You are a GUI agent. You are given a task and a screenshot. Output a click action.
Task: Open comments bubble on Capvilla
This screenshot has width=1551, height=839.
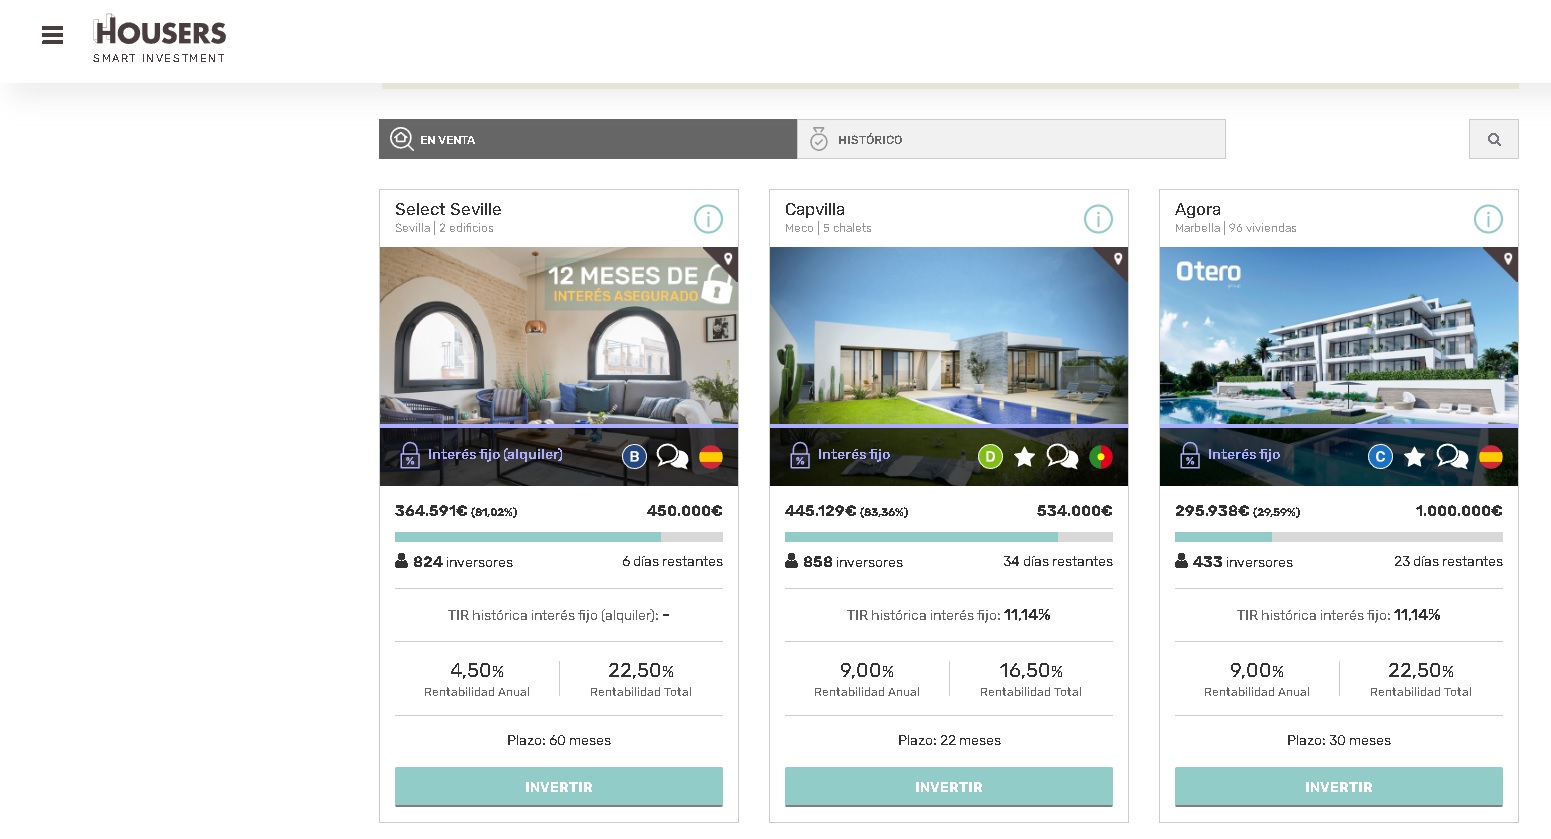point(1062,457)
